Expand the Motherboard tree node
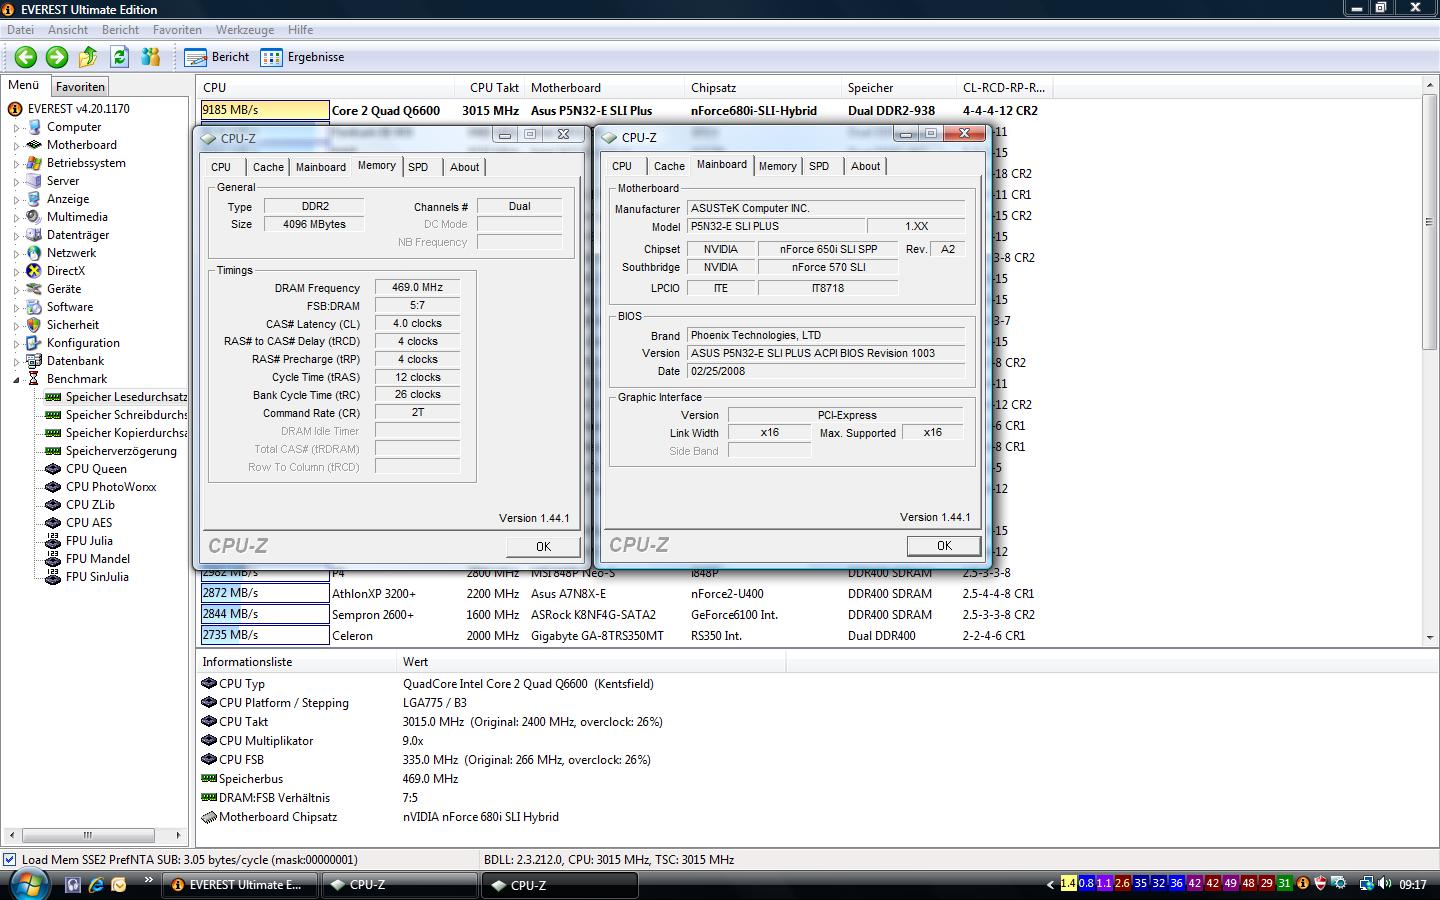 click(17, 146)
